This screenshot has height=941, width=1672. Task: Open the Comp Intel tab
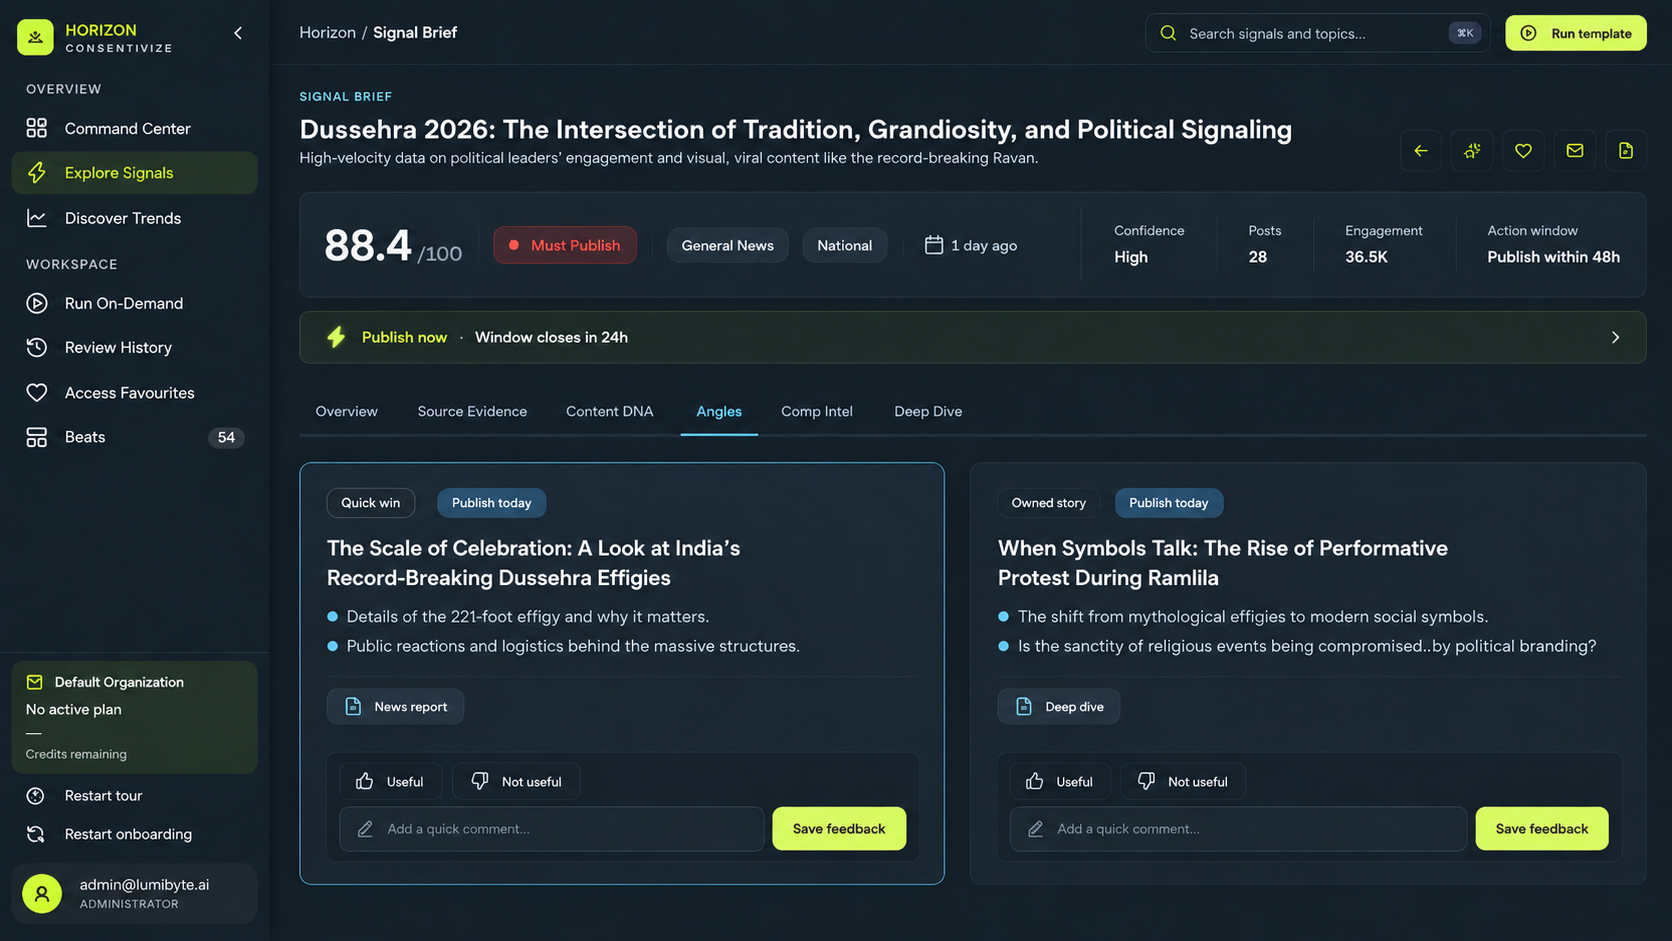(x=817, y=412)
